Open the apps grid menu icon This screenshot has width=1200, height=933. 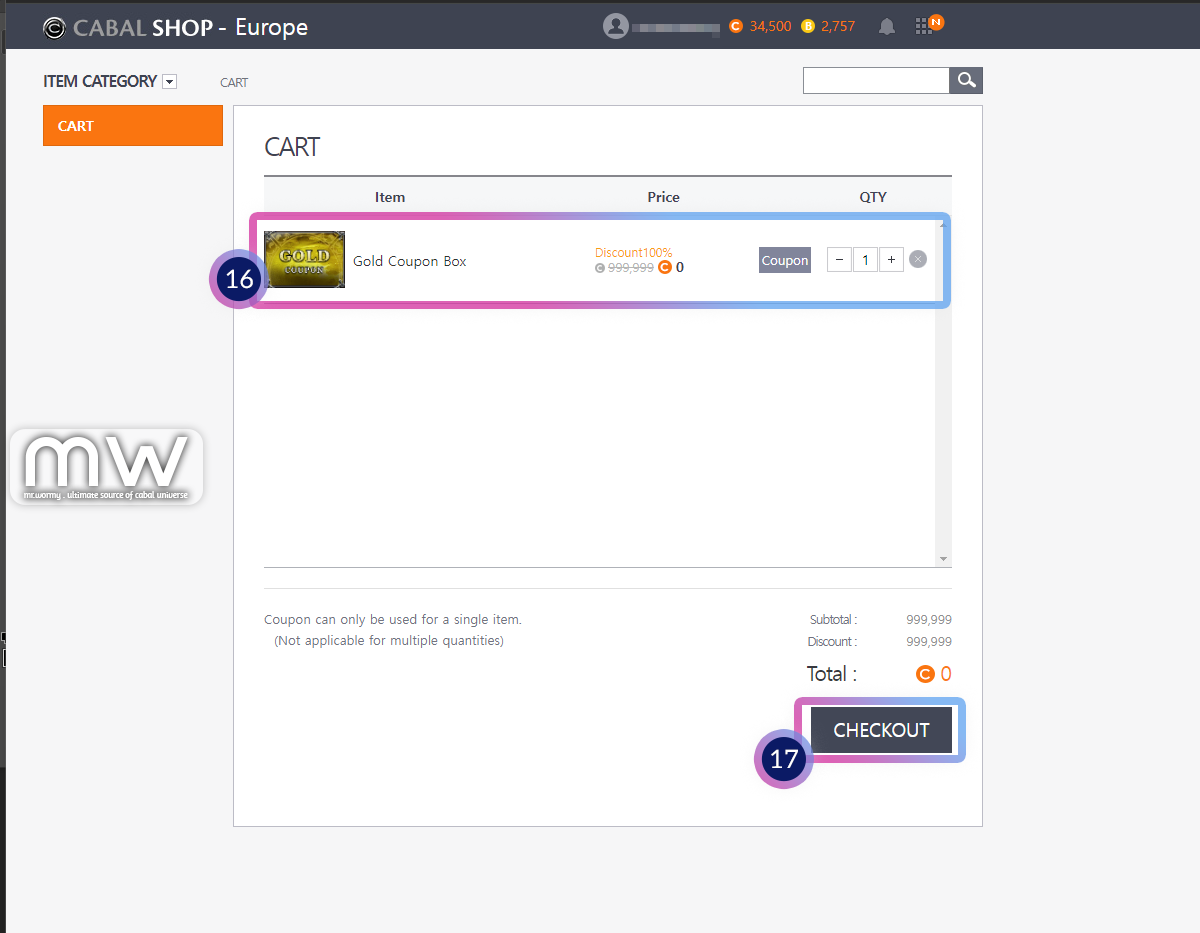click(x=923, y=27)
